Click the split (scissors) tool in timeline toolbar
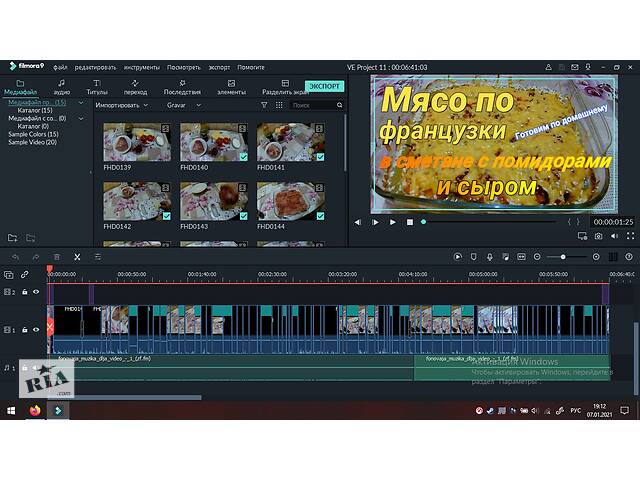Viewport: 640px width, 480px height. pos(79,257)
